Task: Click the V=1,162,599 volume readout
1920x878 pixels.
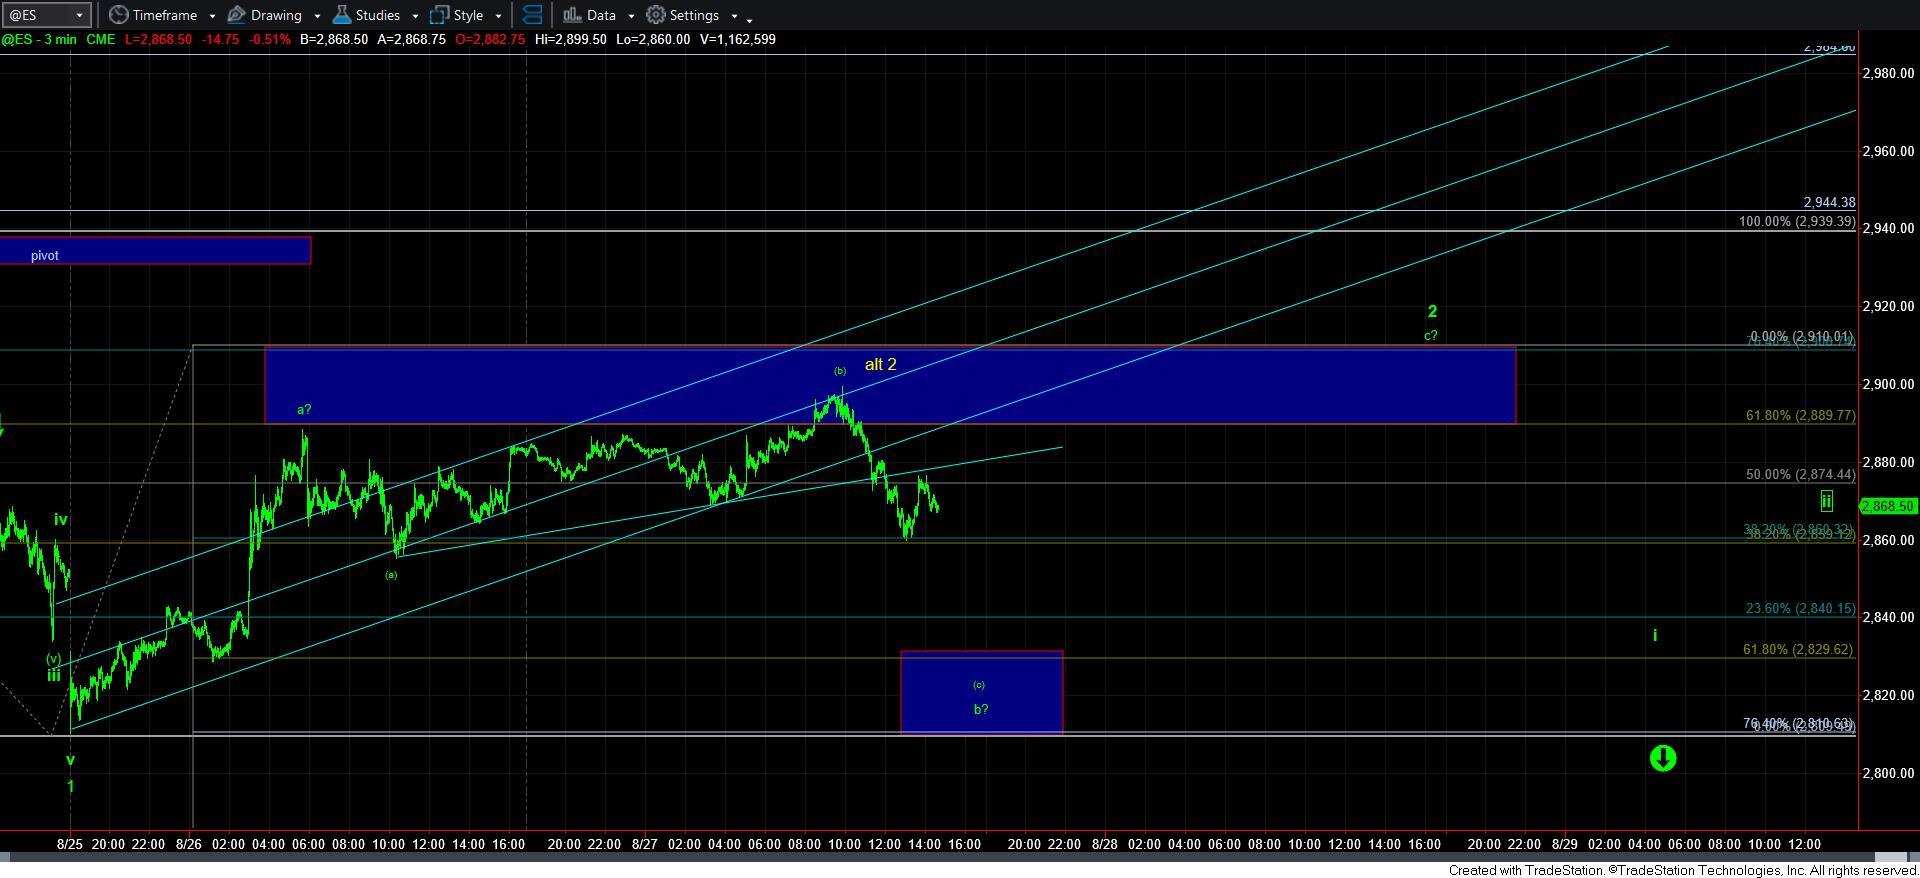Action: [x=736, y=39]
